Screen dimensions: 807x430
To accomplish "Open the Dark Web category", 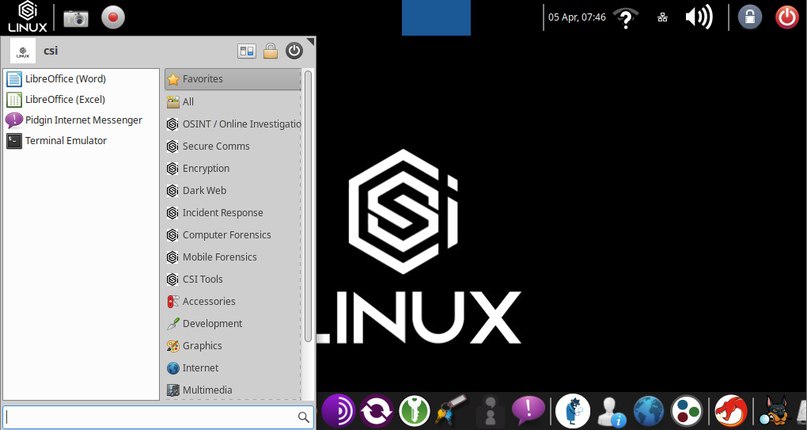I will (233, 191).
